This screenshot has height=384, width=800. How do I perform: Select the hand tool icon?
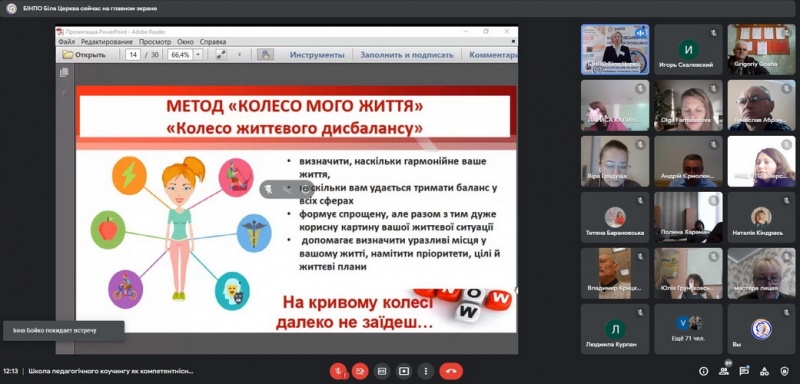(265, 55)
